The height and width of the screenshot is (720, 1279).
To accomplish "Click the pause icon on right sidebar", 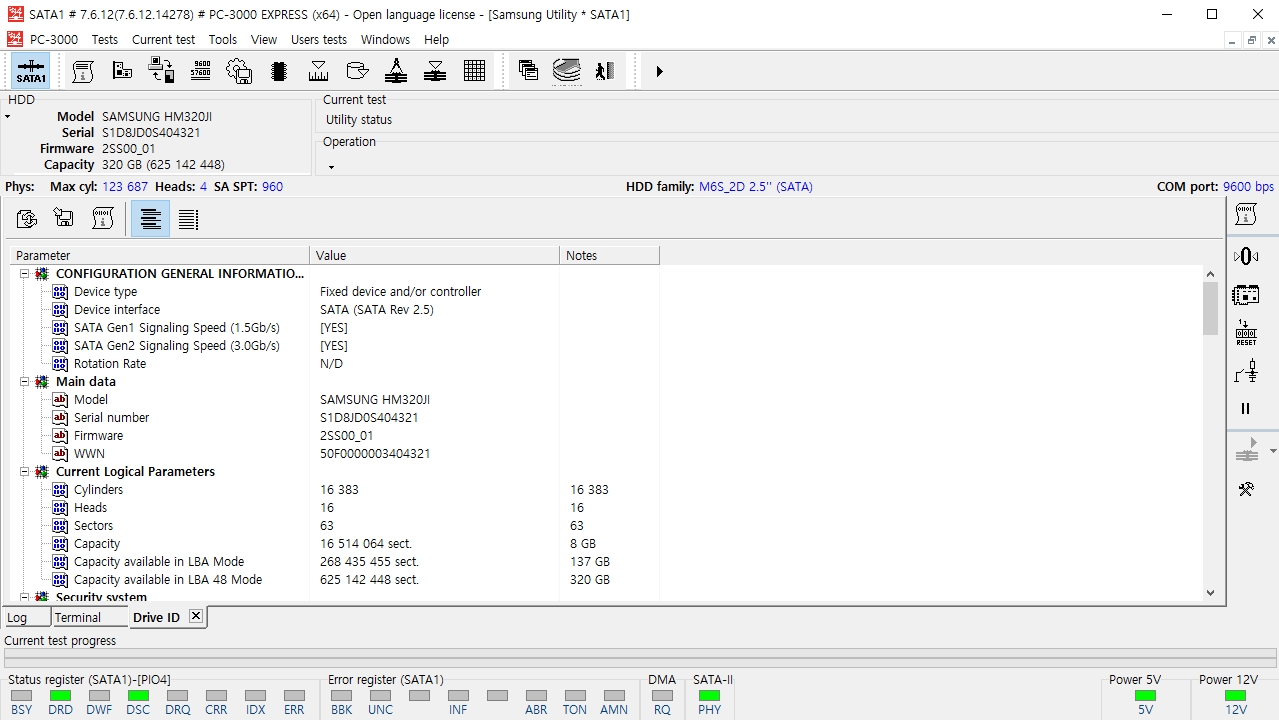I will (1245, 408).
